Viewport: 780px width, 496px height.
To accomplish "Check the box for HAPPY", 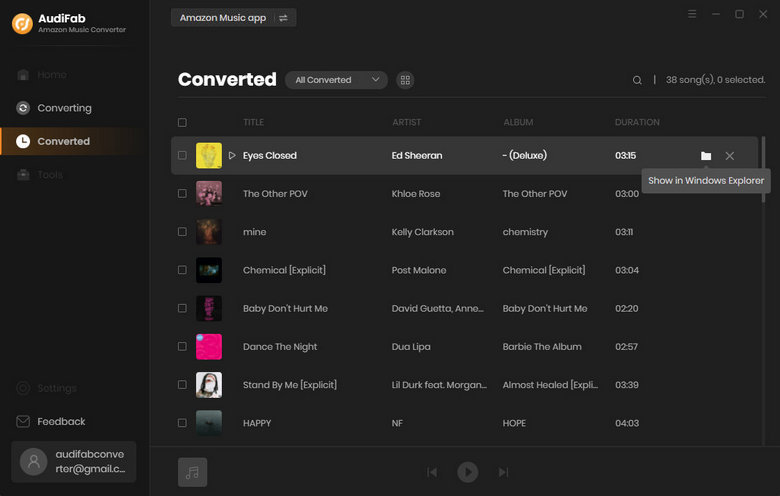I will 182,423.
